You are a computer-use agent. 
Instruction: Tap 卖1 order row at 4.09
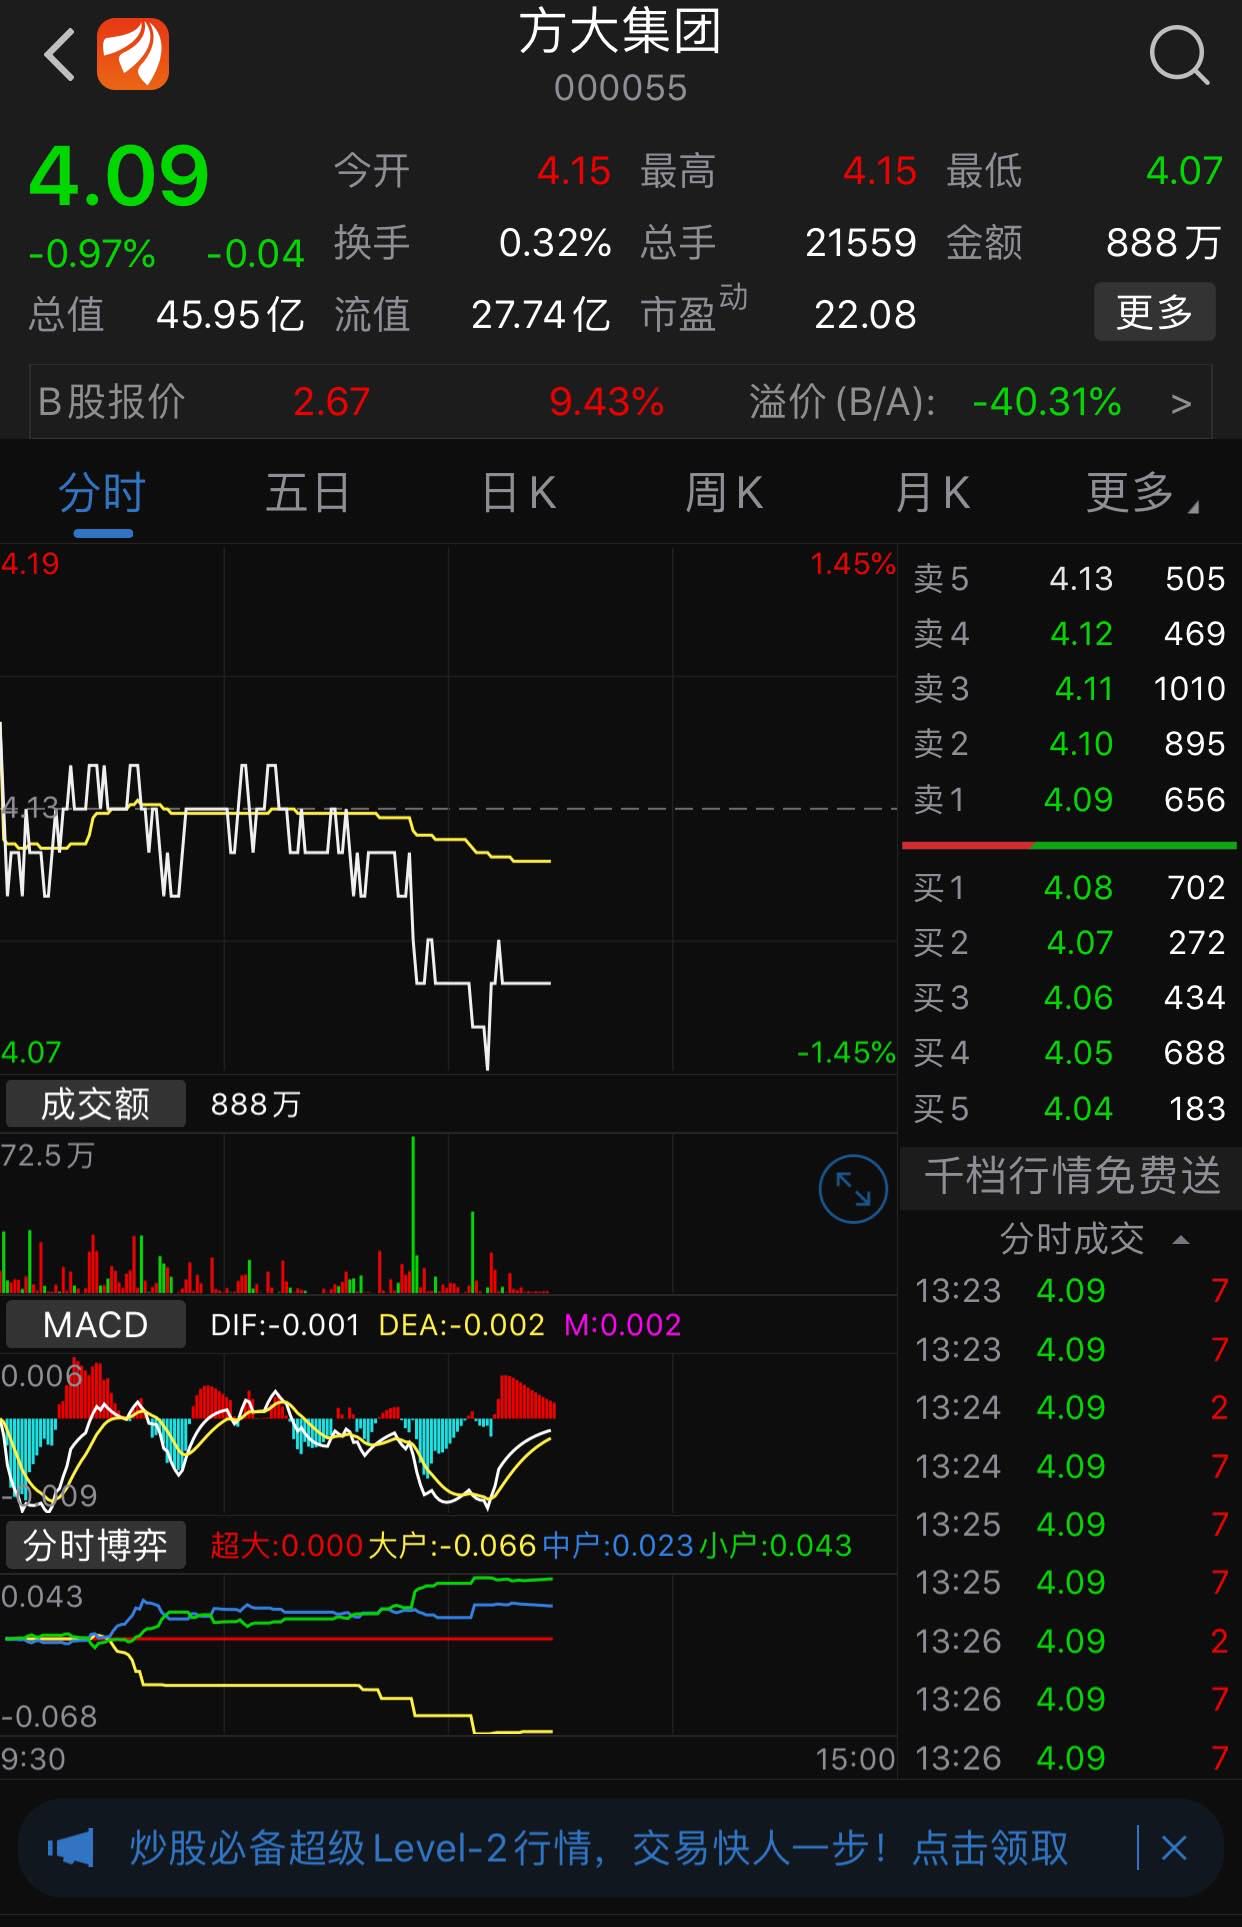click(1069, 799)
